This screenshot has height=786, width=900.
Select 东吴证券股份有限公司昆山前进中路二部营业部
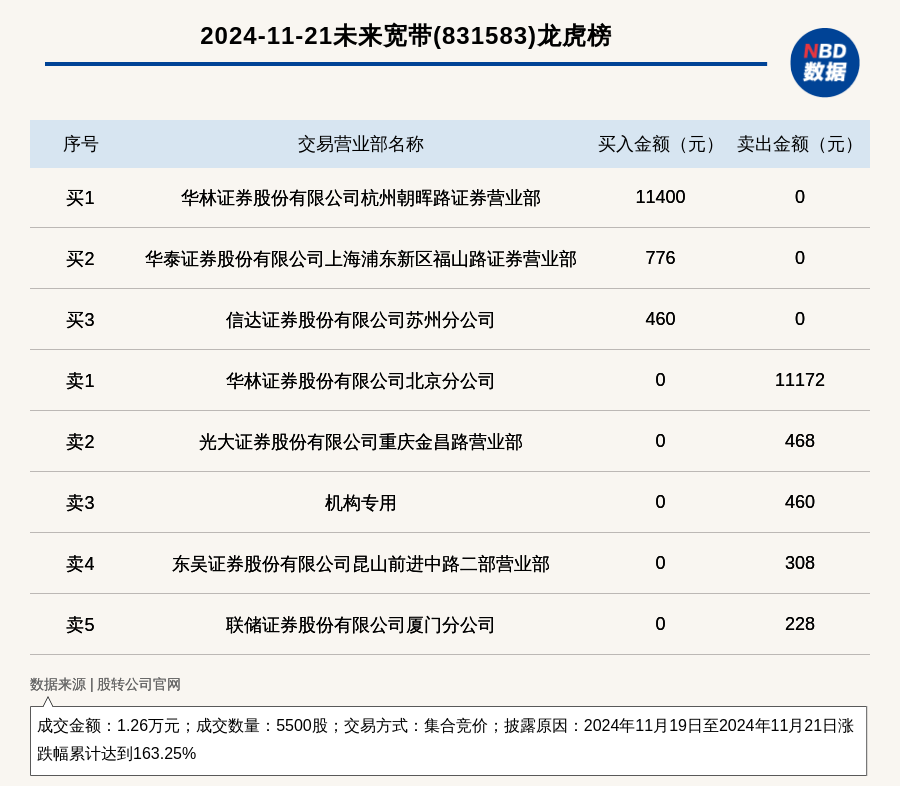click(x=360, y=563)
